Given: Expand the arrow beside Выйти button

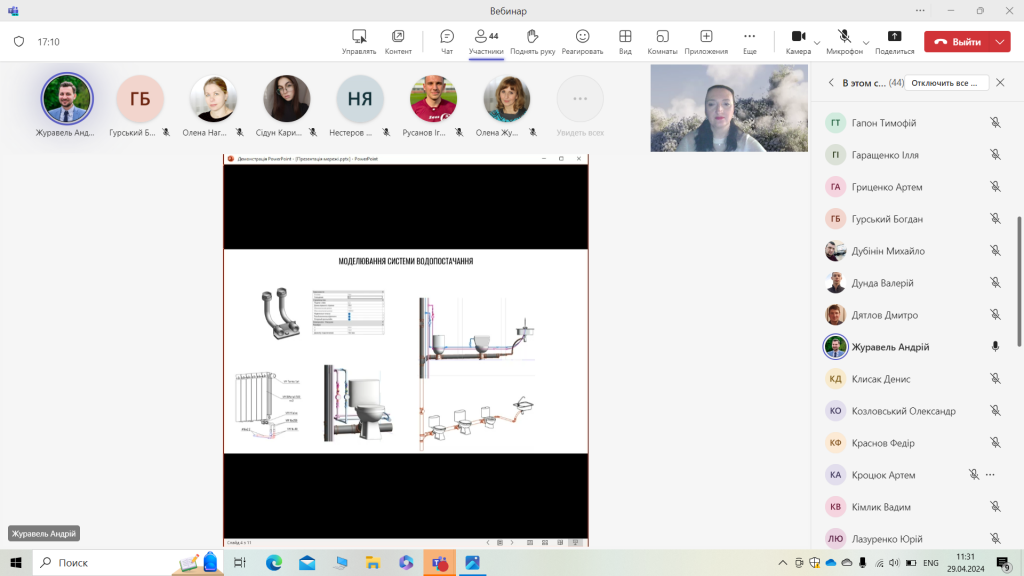Looking at the screenshot, I should click(1001, 42).
